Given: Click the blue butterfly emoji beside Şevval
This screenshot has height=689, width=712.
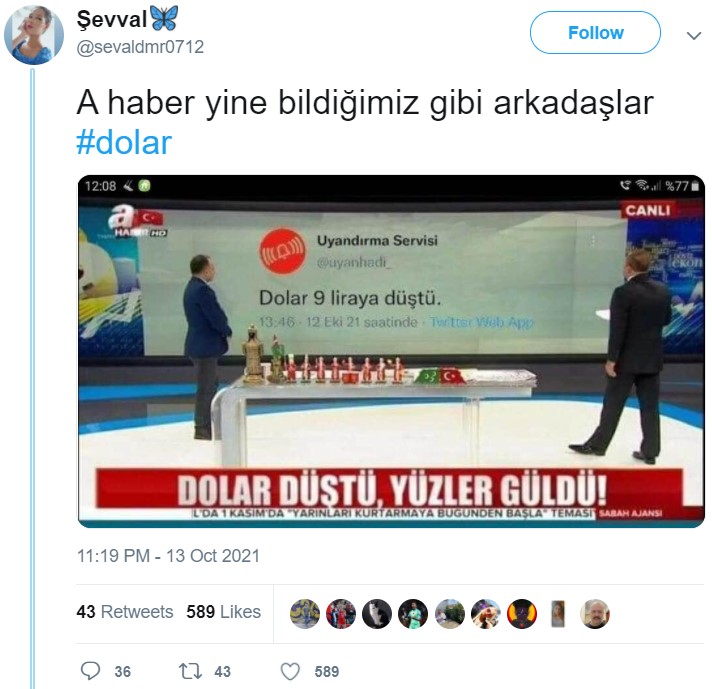Looking at the screenshot, I should click(x=163, y=18).
